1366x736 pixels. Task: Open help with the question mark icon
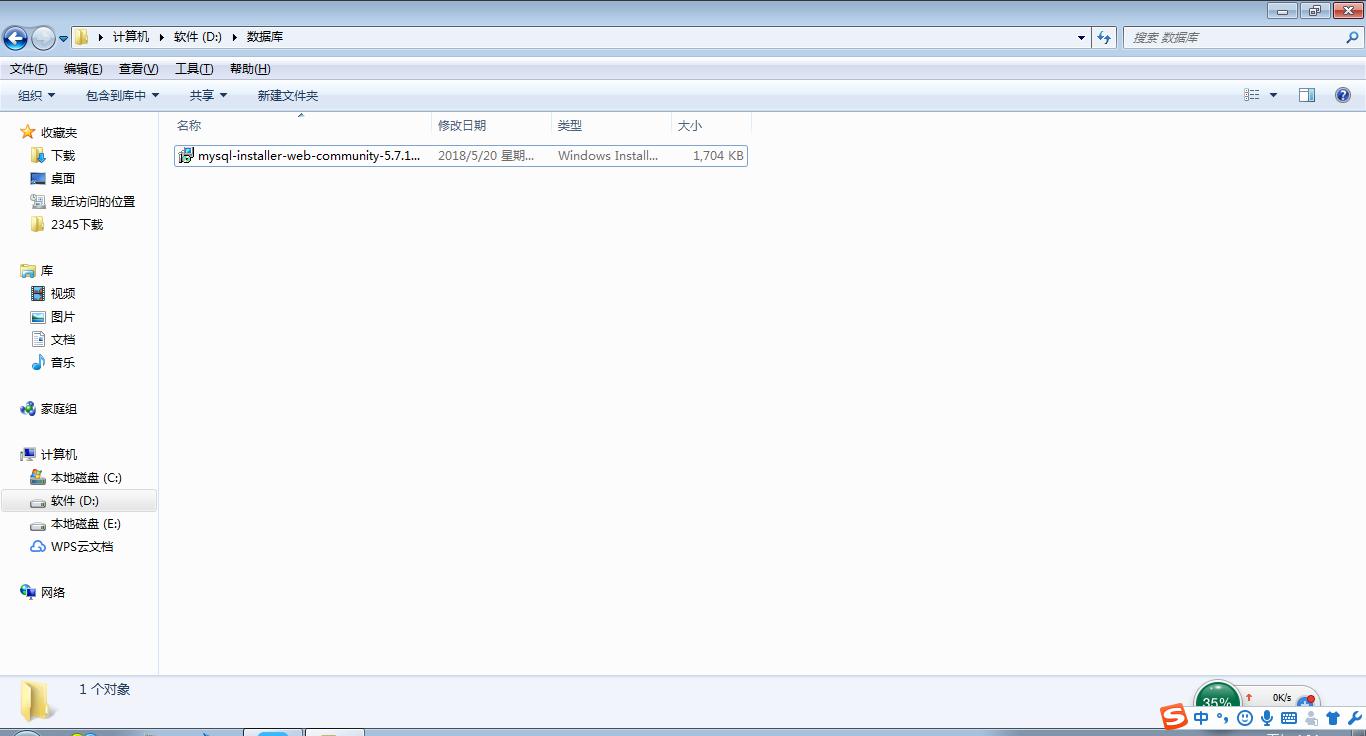tap(1343, 95)
